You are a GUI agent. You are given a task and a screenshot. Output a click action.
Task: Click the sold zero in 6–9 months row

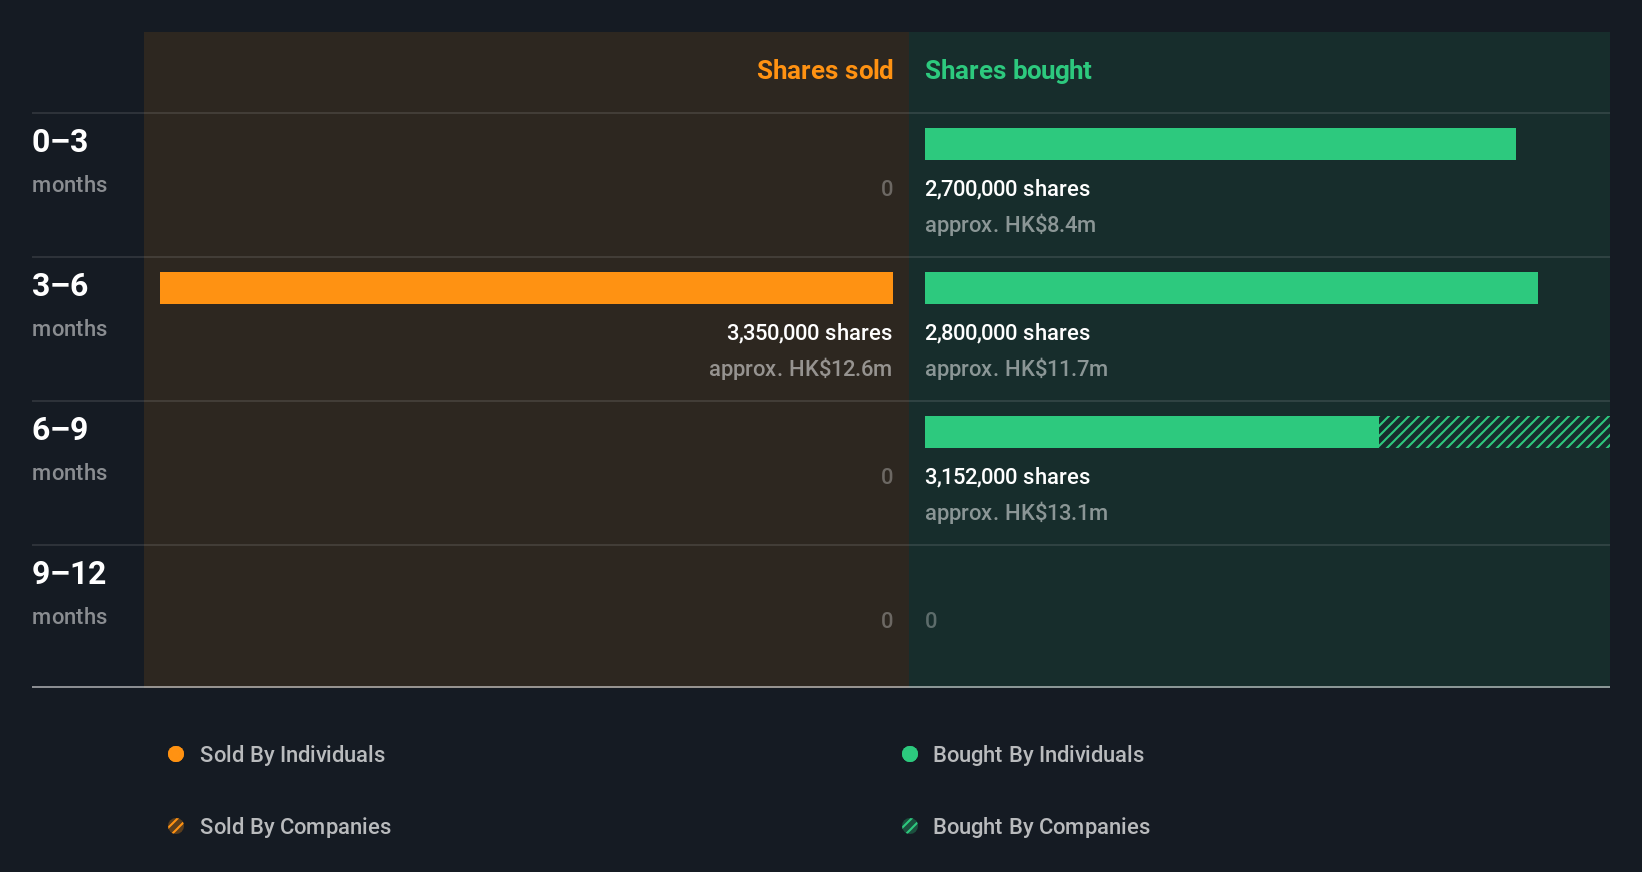[886, 476]
